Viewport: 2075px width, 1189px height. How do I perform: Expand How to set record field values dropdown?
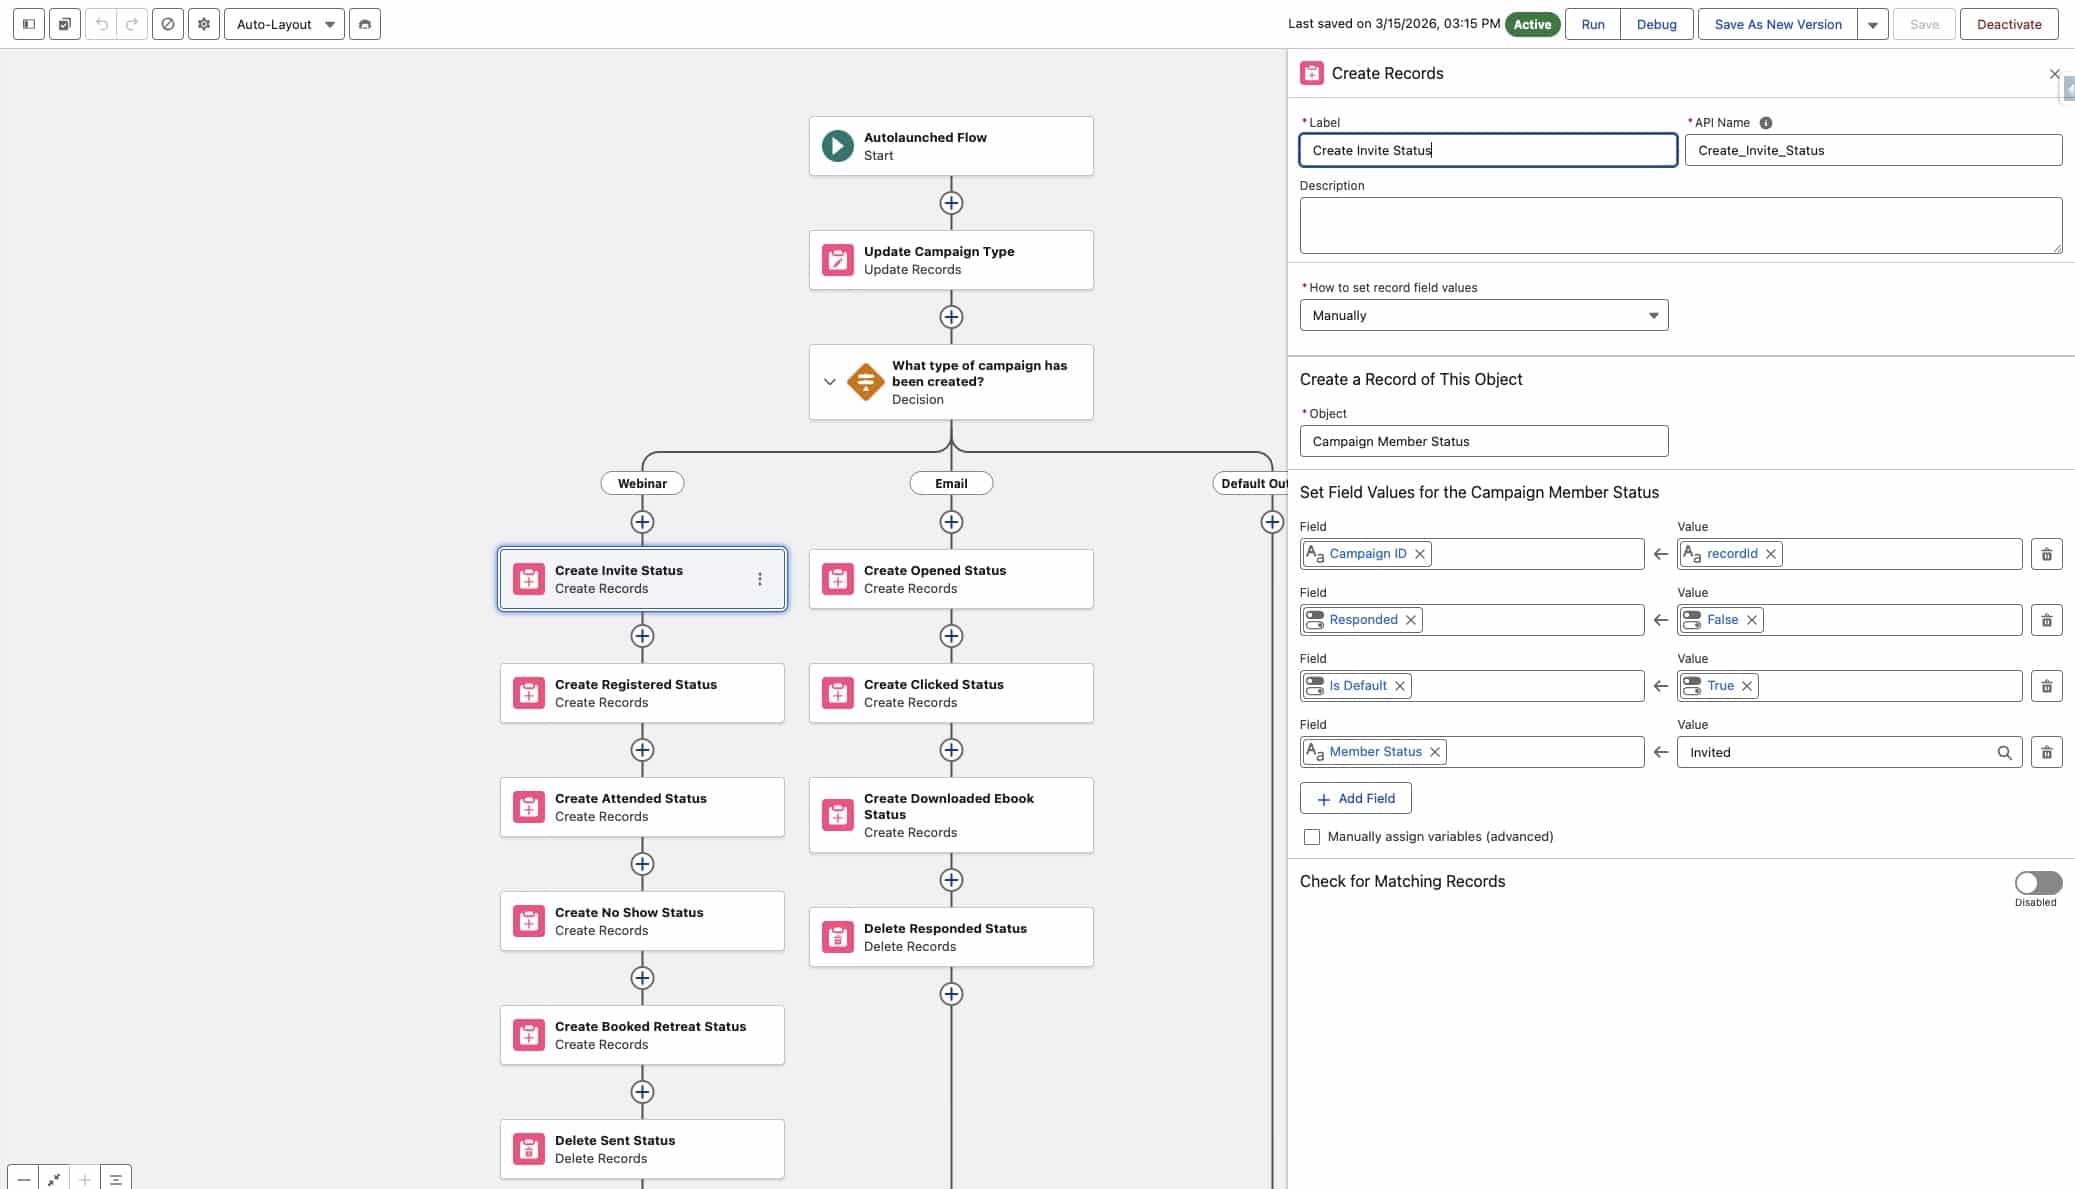click(x=1483, y=316)
